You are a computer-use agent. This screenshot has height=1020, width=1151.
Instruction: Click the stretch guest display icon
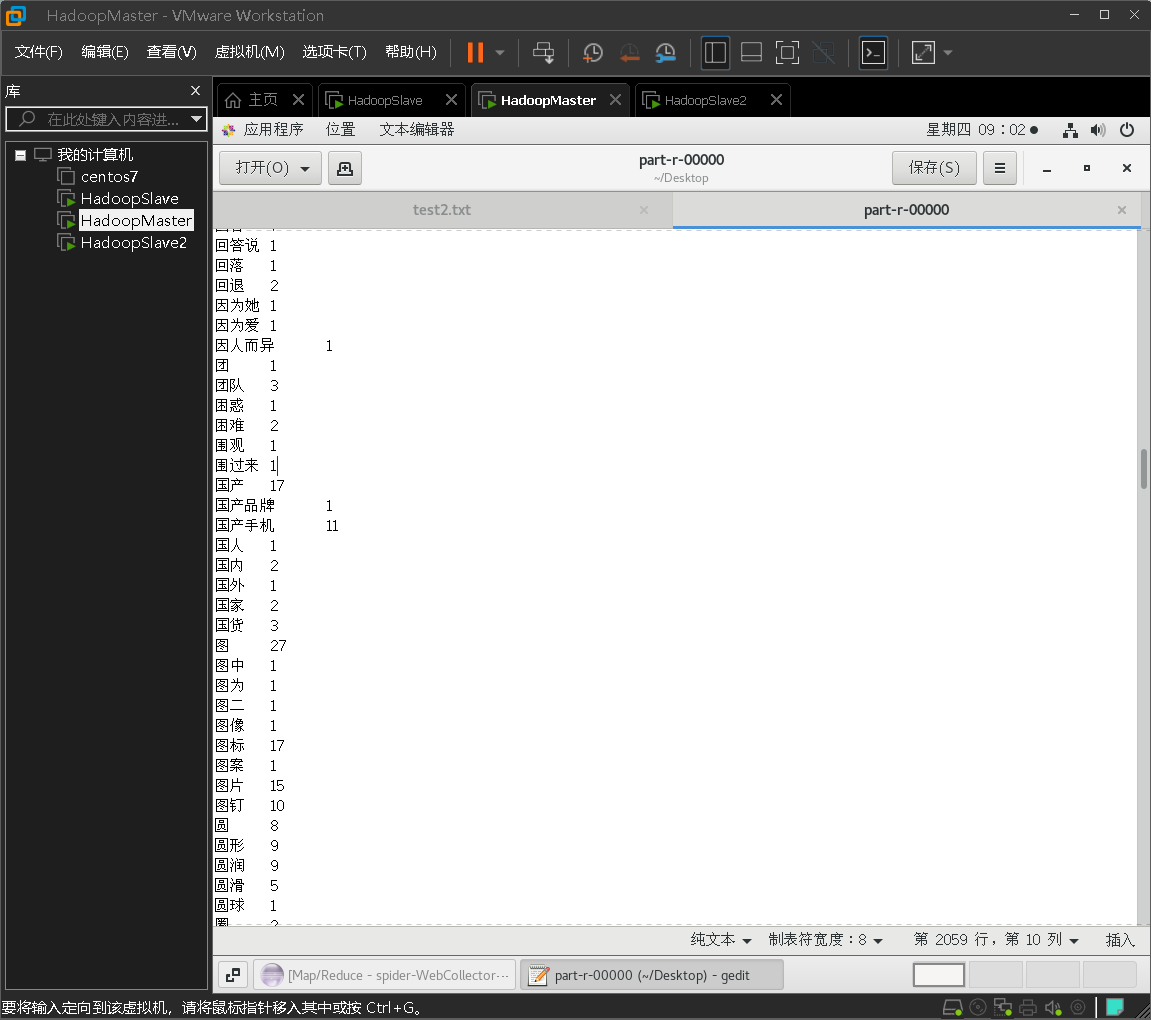pyautogui.click(x=923, y=53)
